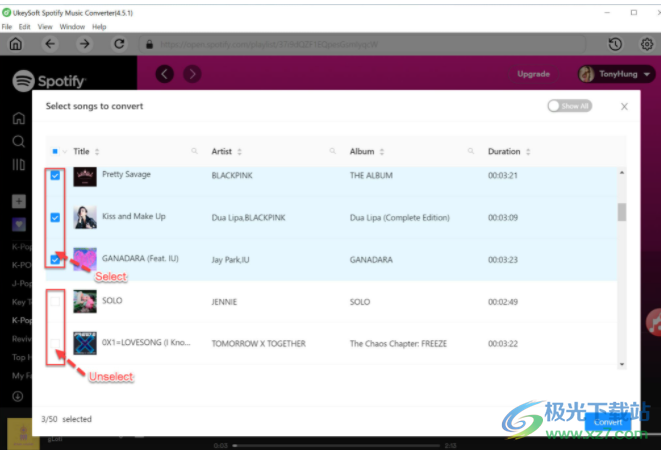Image resolution: width=661 pixels, height=450 pixels.
Task: Open the File menu
Action: pyautogui.click(x=7, y=27)
